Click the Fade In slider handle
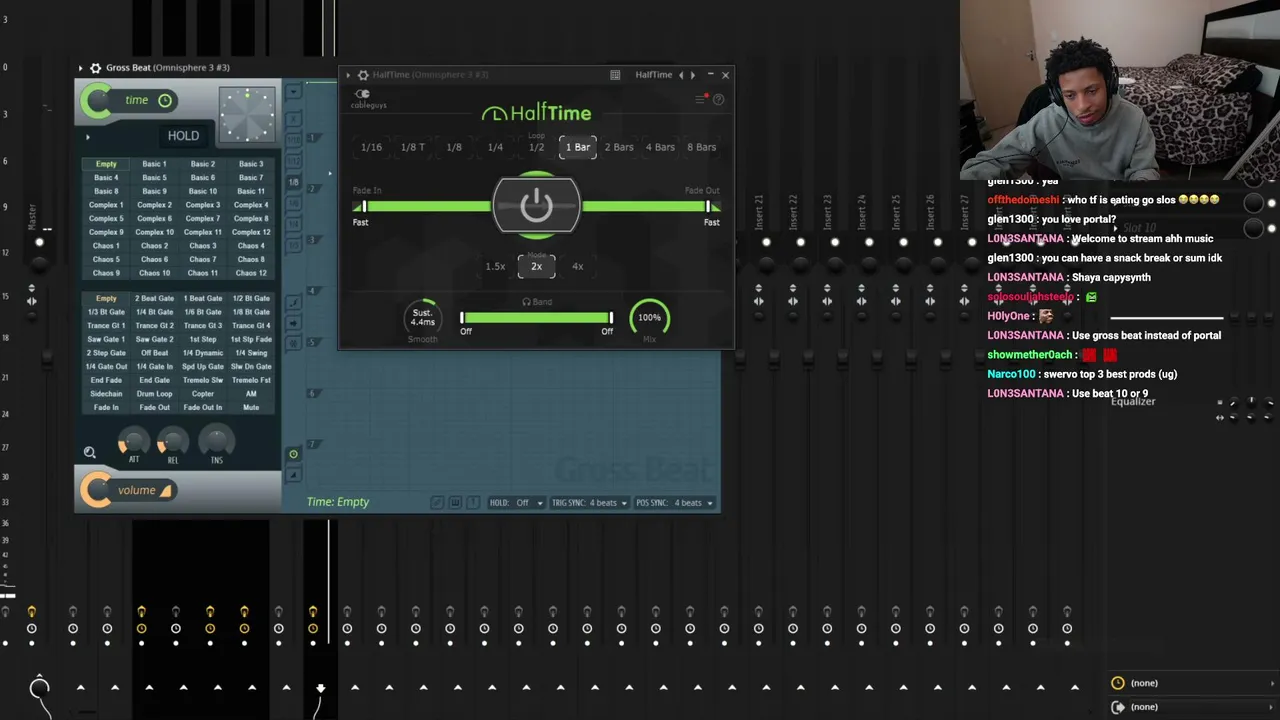 pyautogui.click(x=364, y=206)
